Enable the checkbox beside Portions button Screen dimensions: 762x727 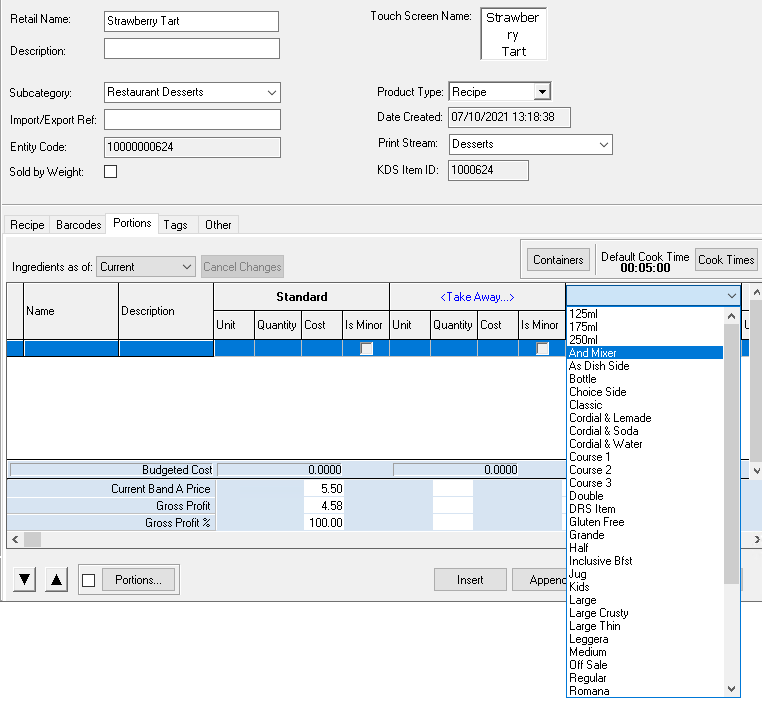tap(90, 580)
